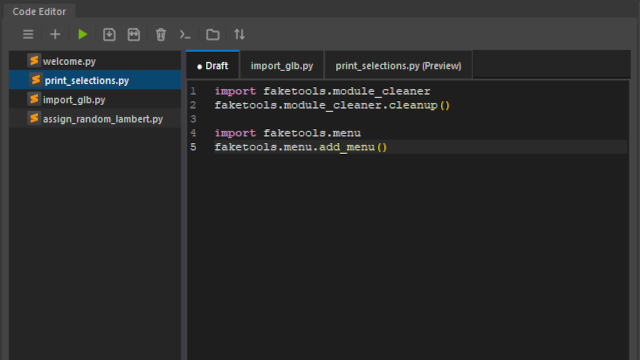Image resolution: width=640 pixels, height=360 pixels.
Task: Delete the script with the trash icon
Action: (x=161, y=34)
